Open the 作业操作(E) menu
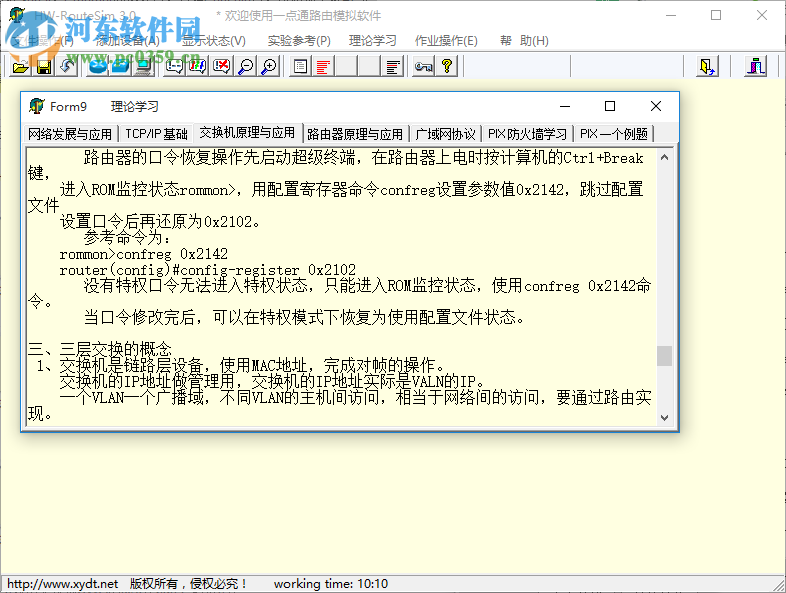This screenshot has width=786, height=593. tap(446, 41)
